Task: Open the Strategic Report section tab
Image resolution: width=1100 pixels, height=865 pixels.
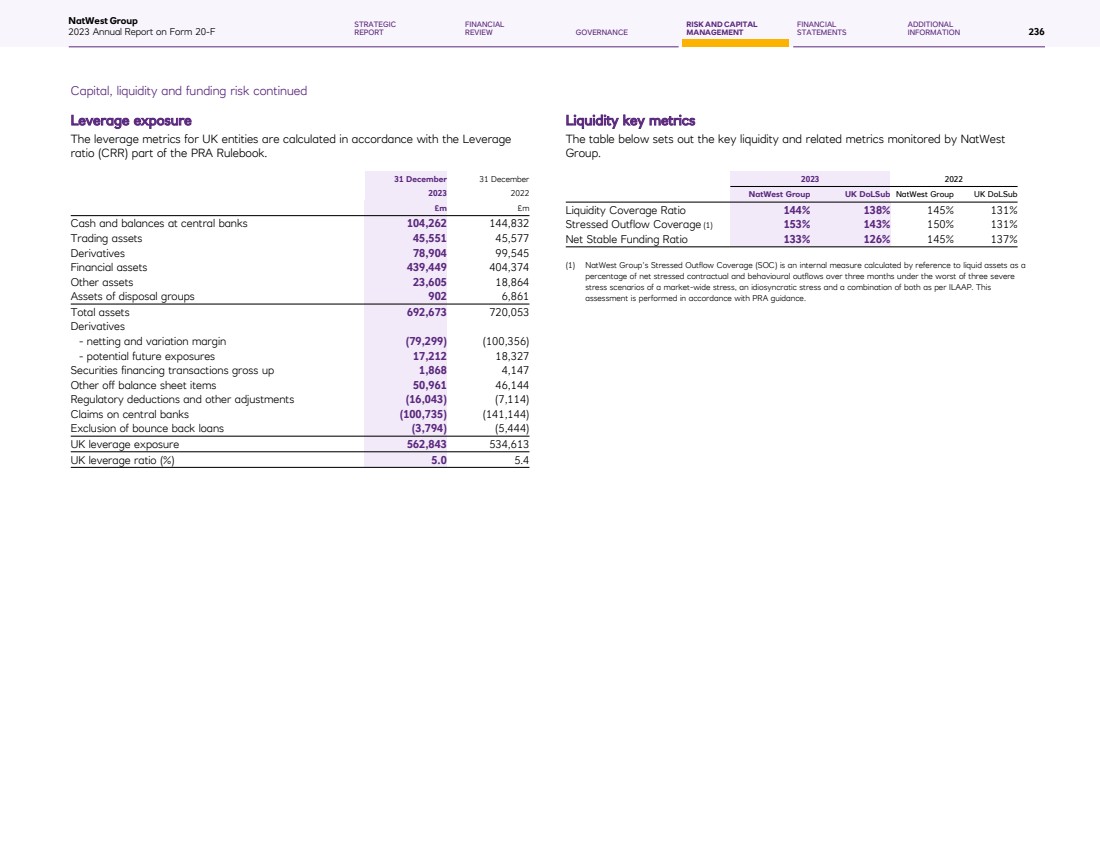Action: 375,28
